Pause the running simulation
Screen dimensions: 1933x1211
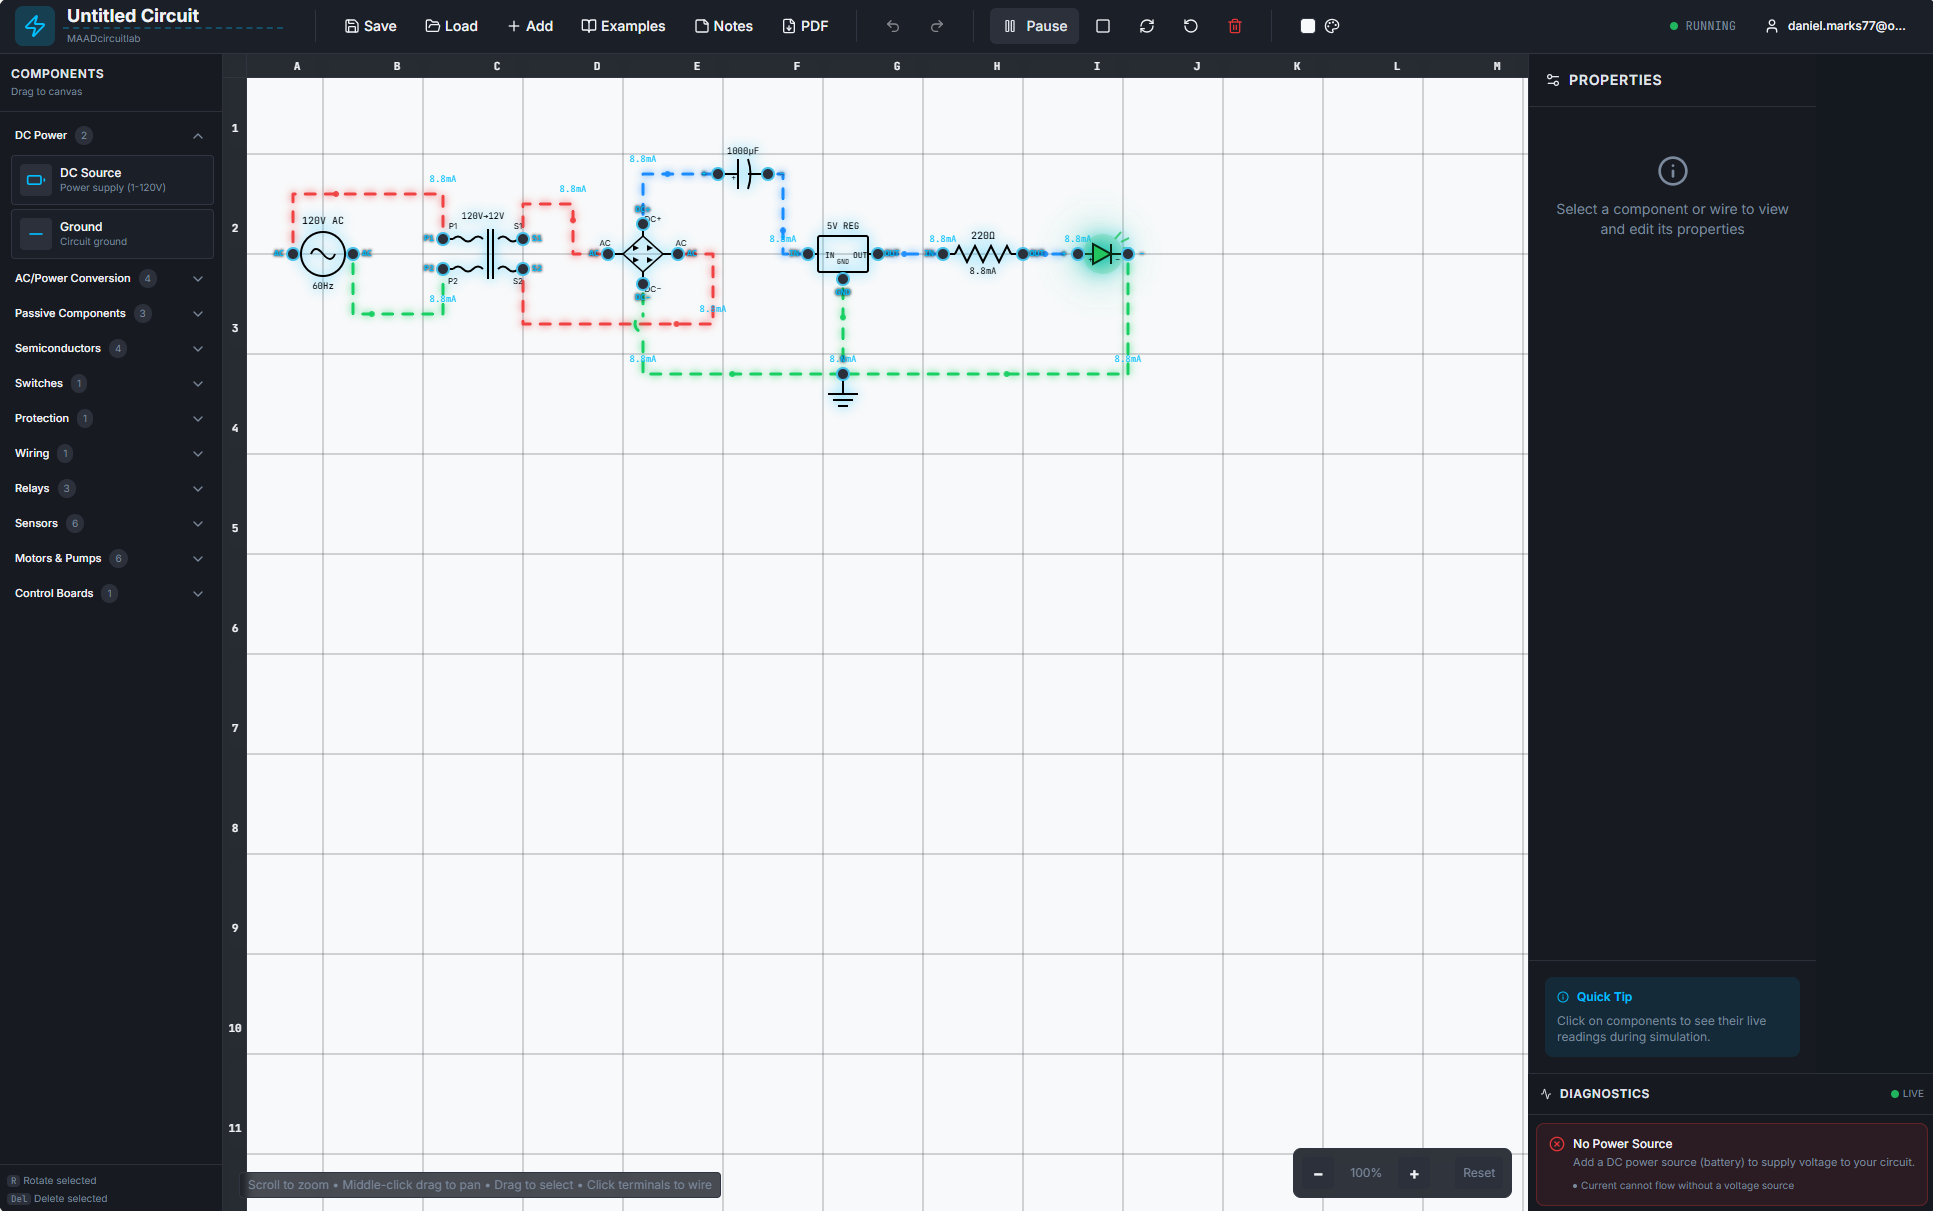click(x=1034, y=26)
